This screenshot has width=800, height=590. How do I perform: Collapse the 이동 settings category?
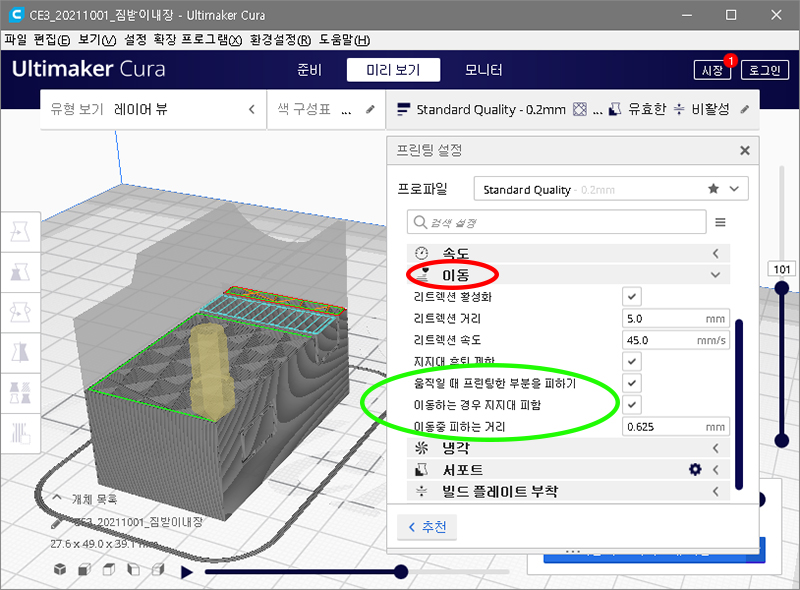click(568, 275)
